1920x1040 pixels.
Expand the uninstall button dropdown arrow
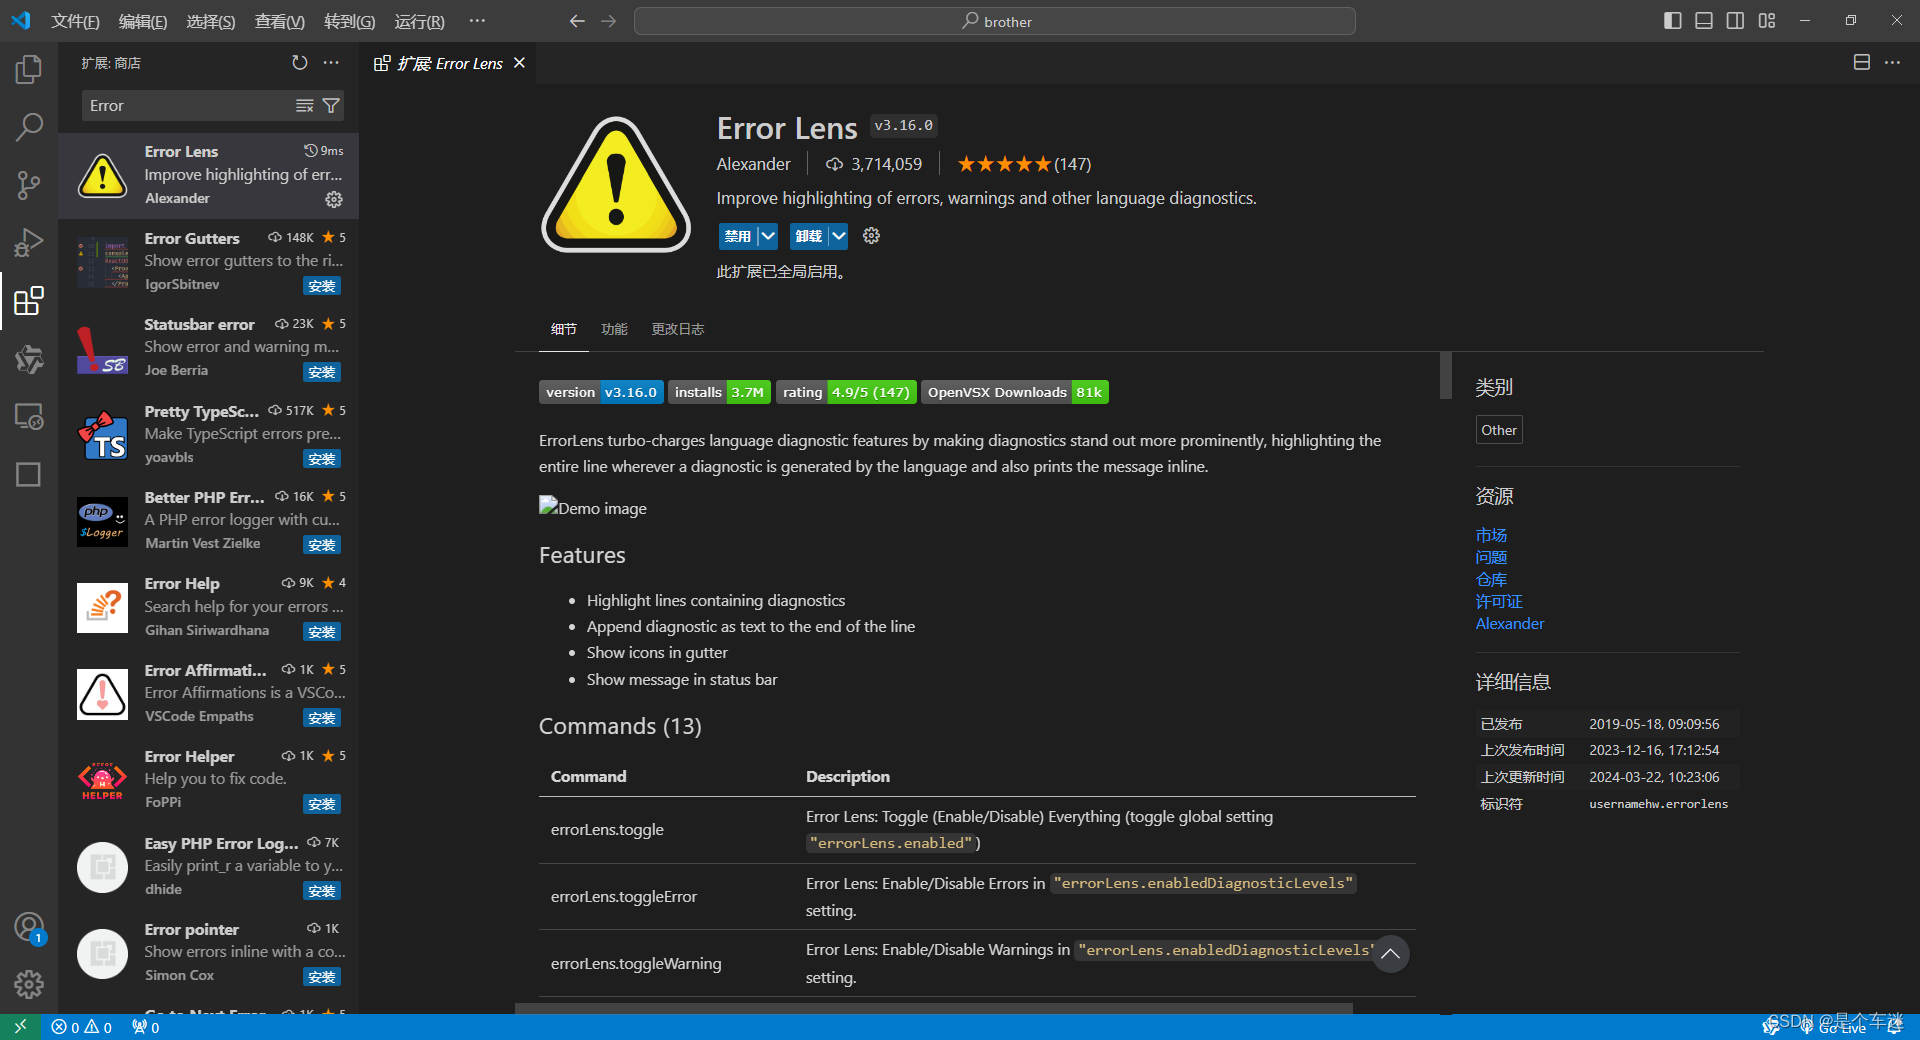[838, 236]
